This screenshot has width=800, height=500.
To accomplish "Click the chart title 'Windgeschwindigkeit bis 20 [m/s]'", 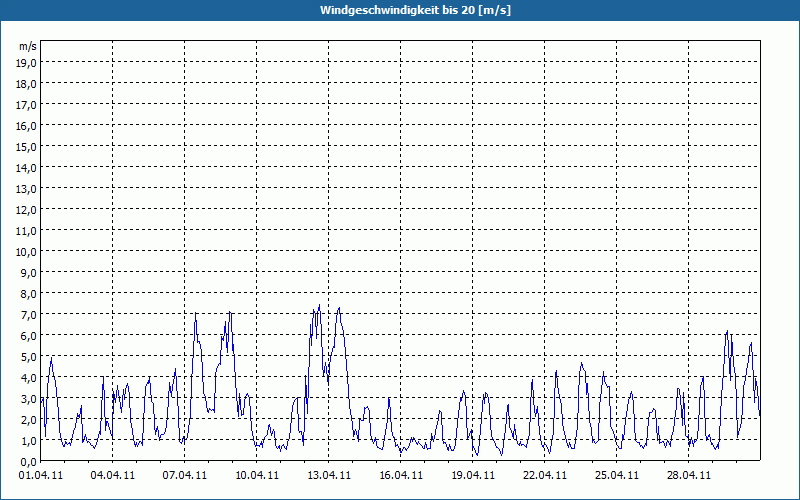I will (415, 10).
